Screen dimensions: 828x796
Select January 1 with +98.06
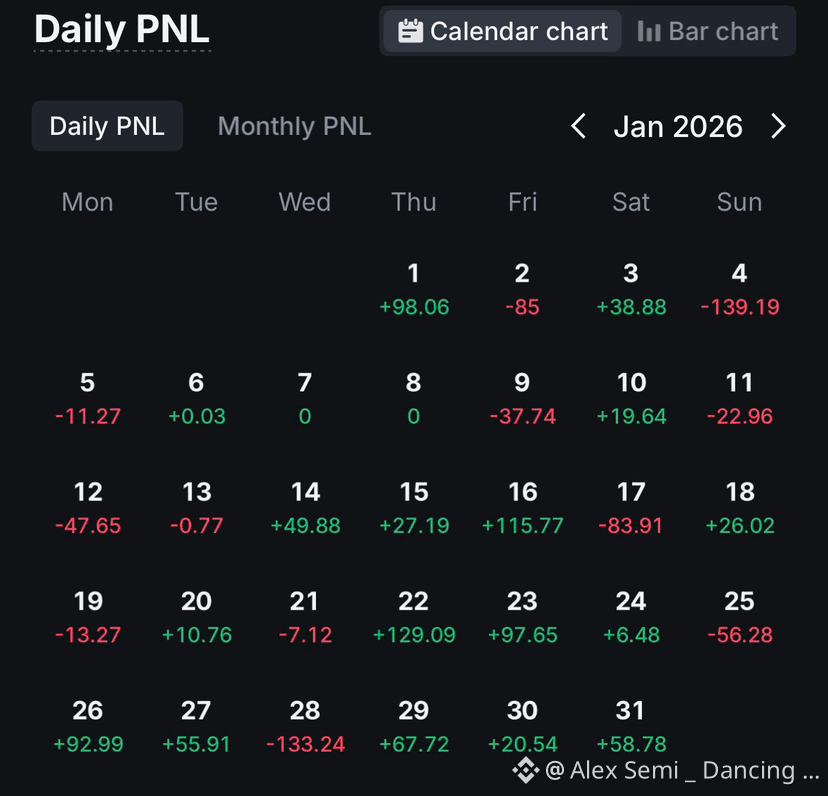point(414,289)
